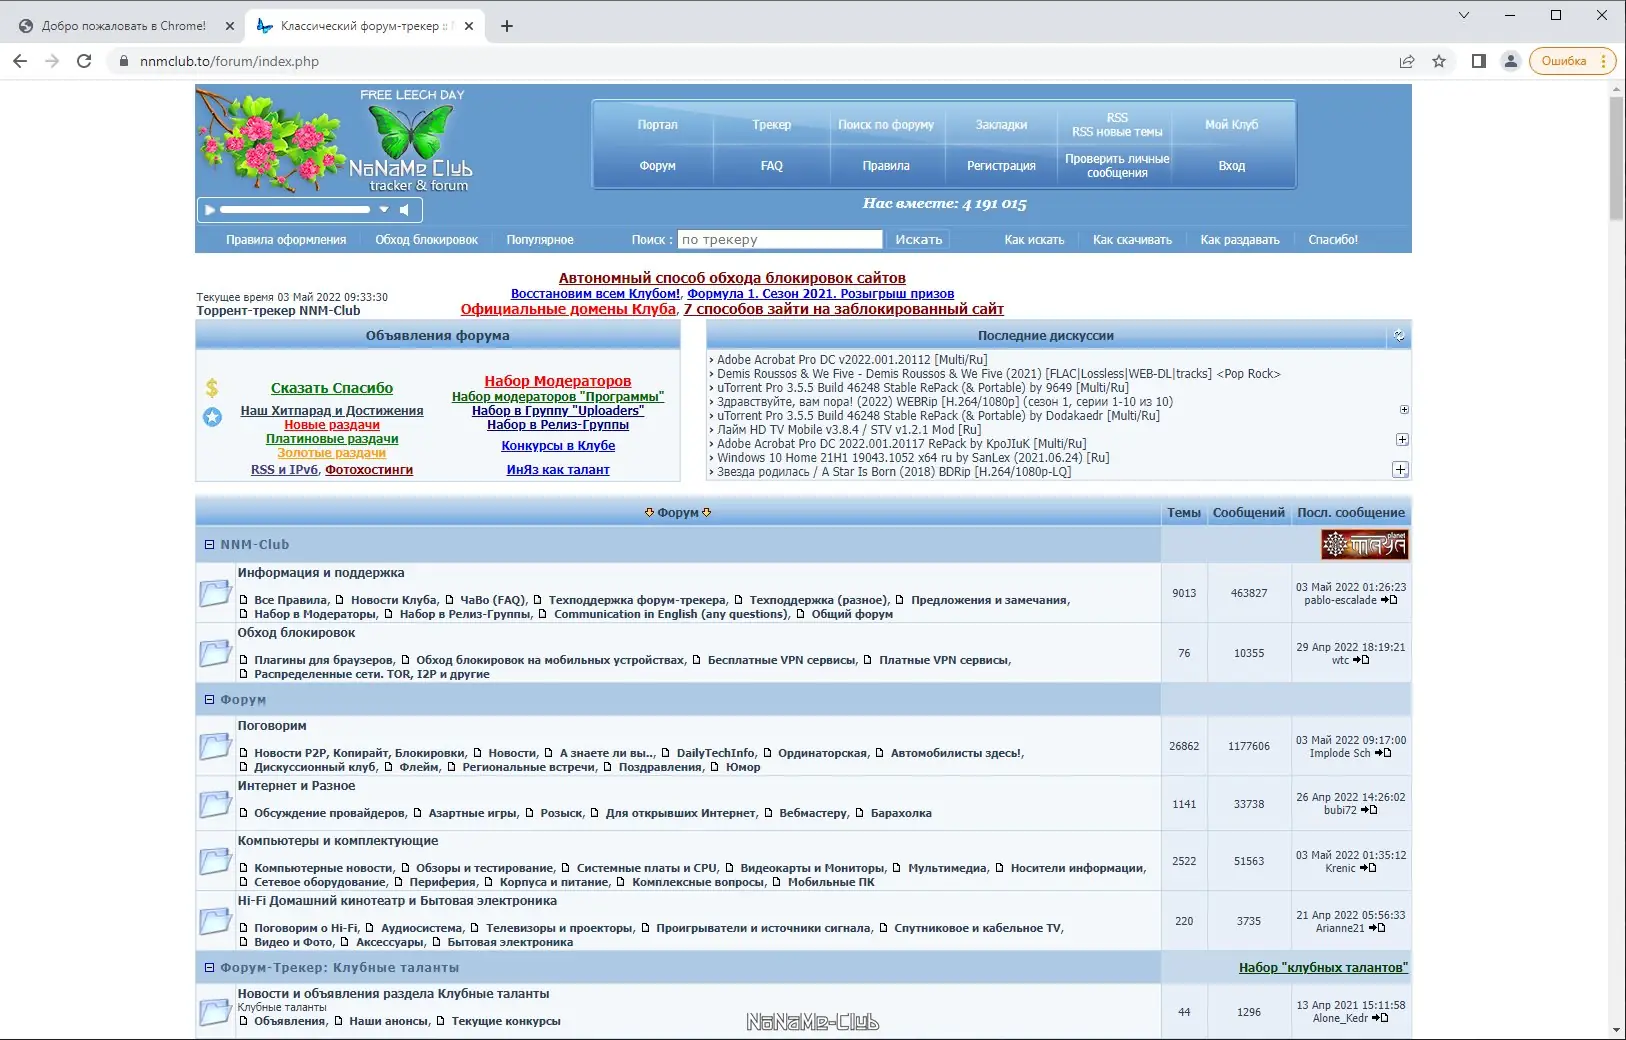Open Adobe Acrobat Pro DC v2022.001.20112 discussion
1626x1040 pixels.
click(x=852, y=360)
